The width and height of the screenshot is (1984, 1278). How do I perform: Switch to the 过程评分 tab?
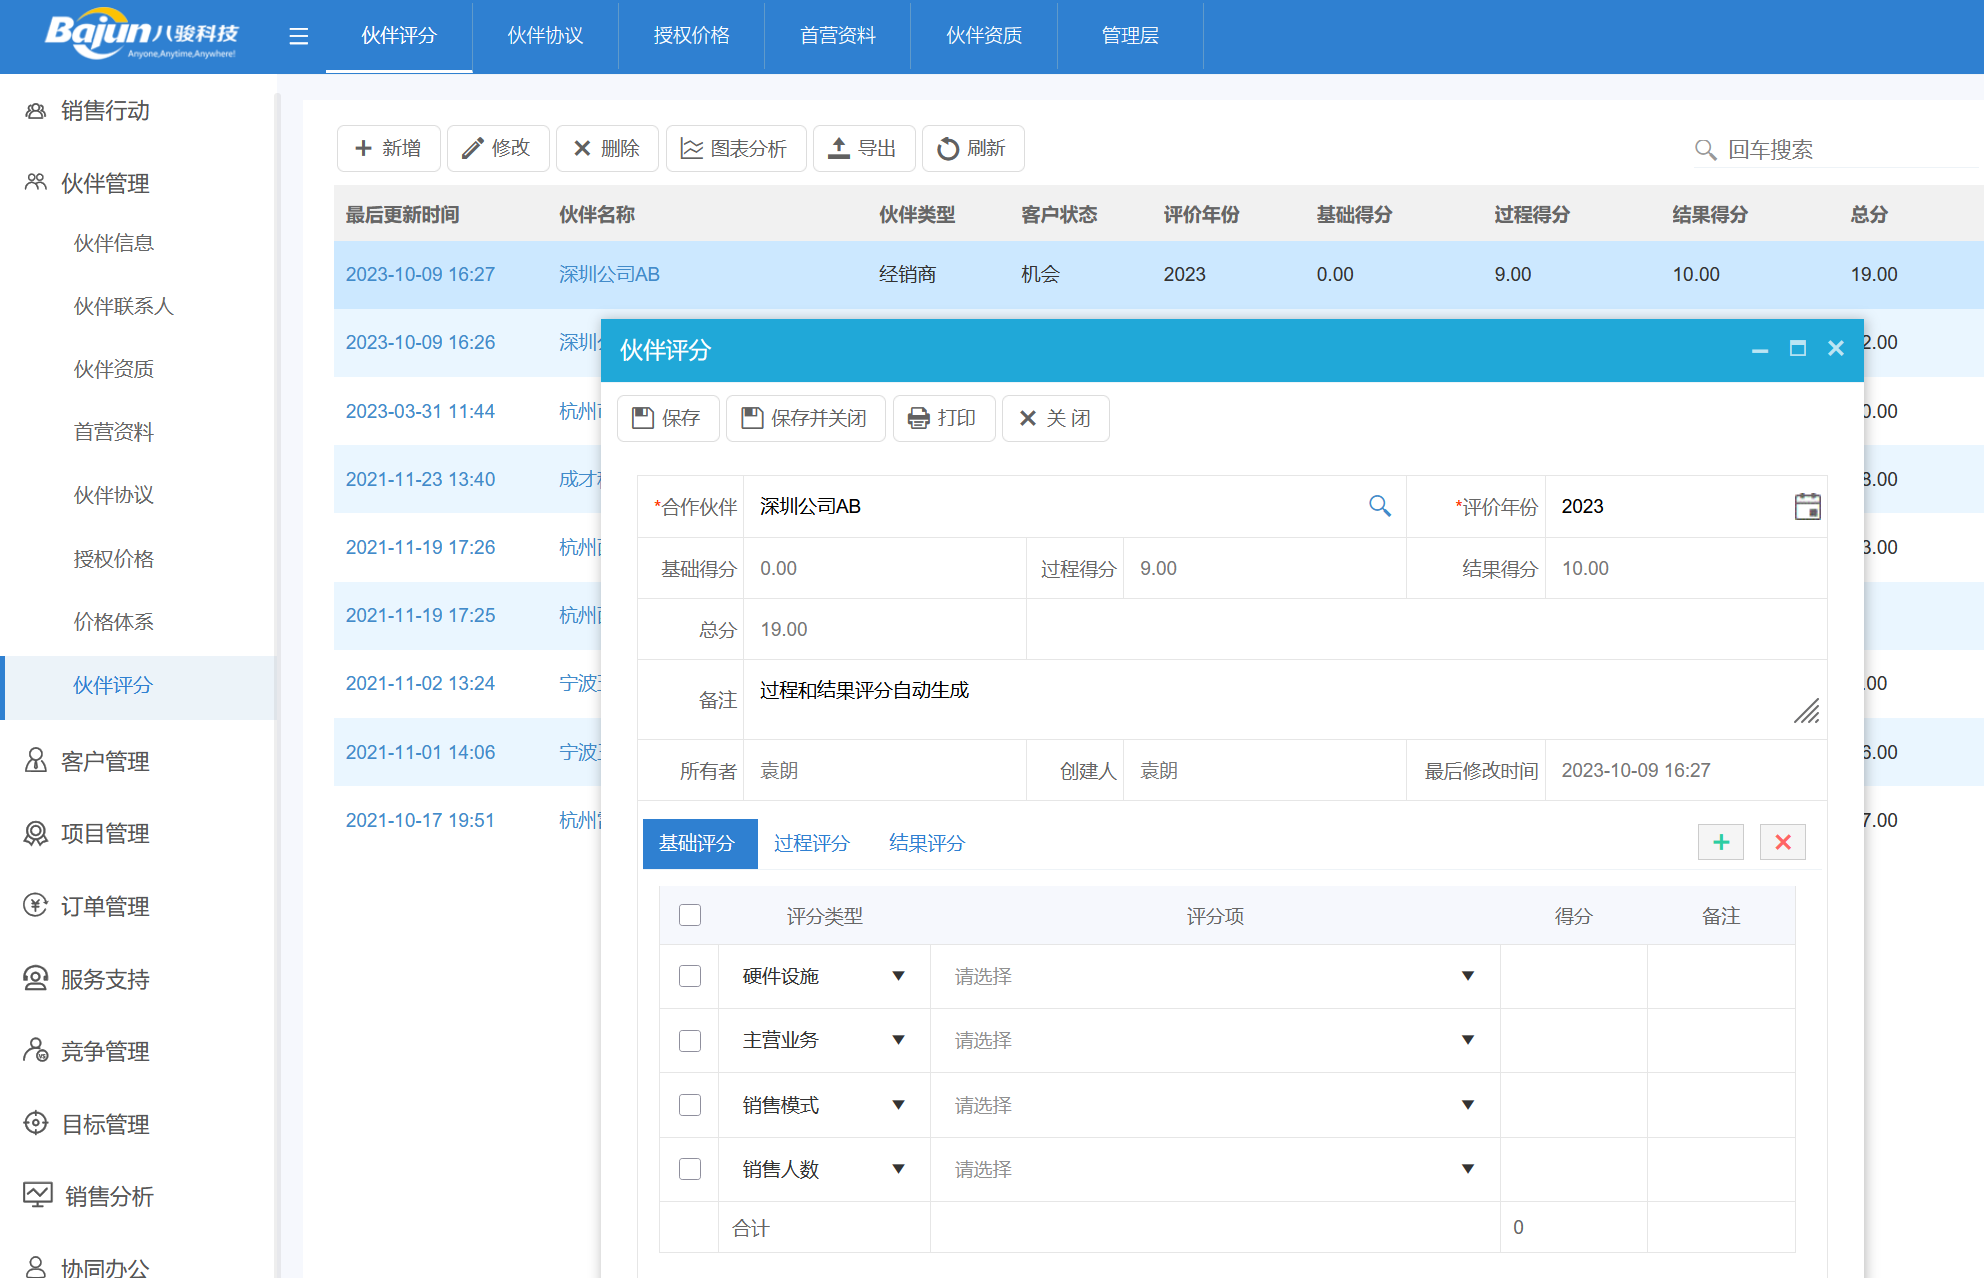[x=812, y=843]
